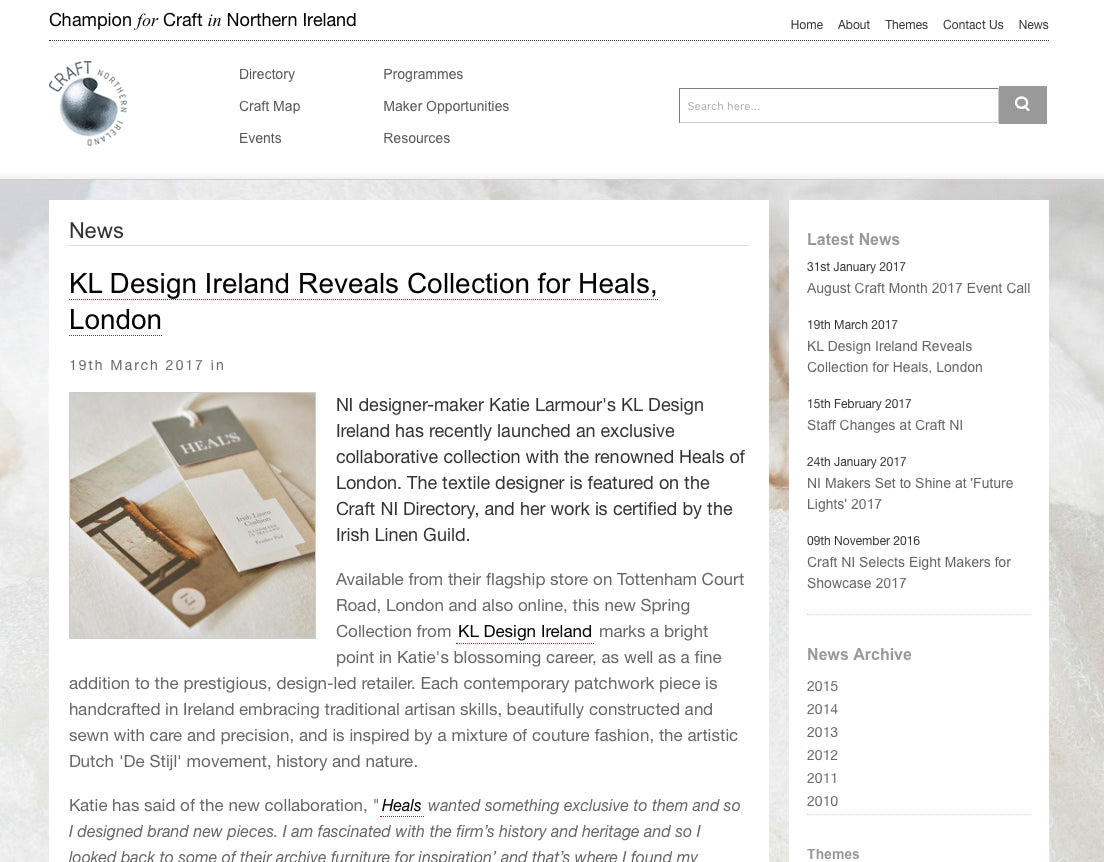View the 2014 news archive
This screenshot has height=862, width=1104.
coord(822,709)
